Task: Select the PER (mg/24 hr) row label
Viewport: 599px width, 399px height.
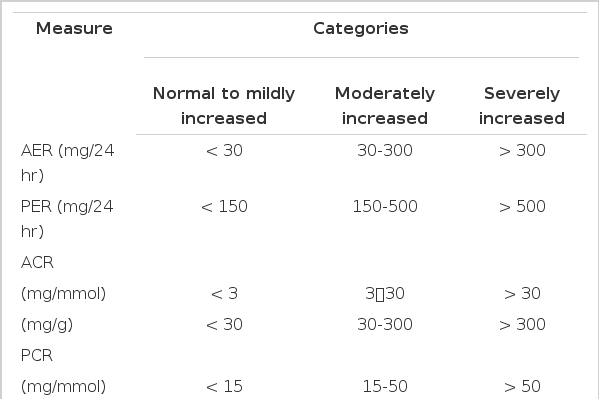Action: pos(67,219)
